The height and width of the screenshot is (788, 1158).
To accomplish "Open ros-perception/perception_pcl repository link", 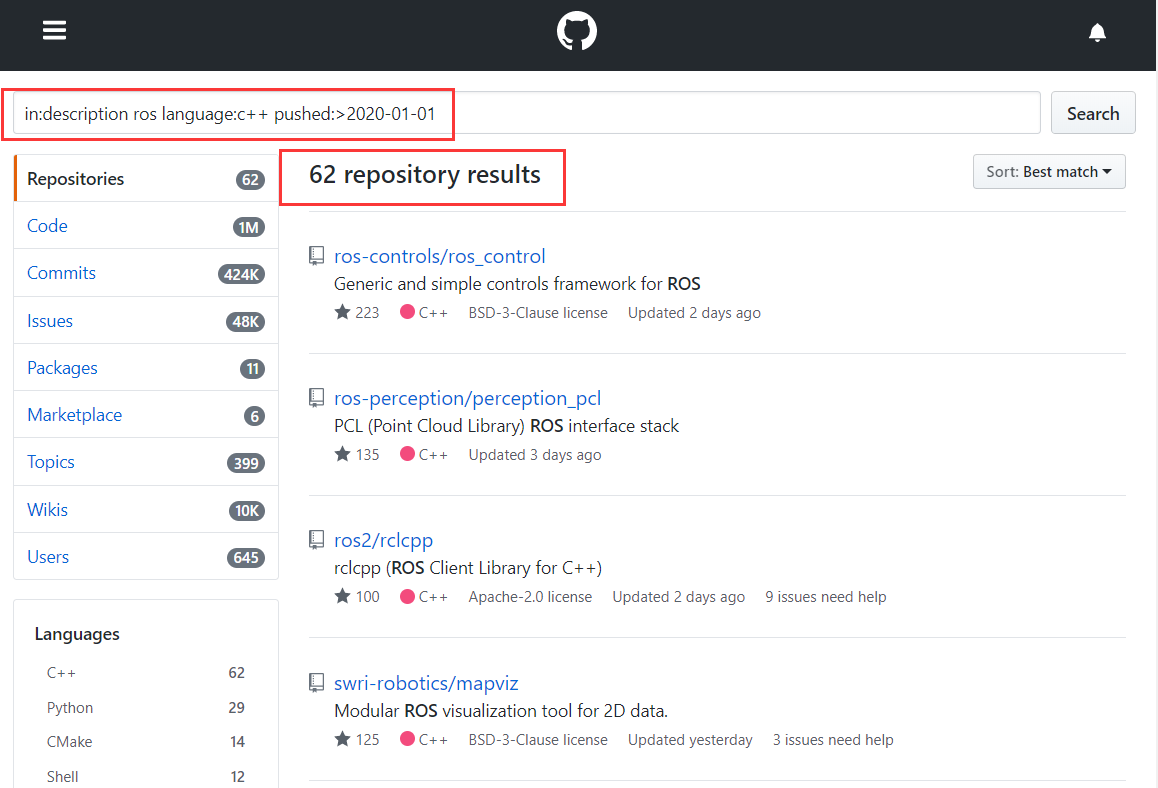I will point(467,398).
